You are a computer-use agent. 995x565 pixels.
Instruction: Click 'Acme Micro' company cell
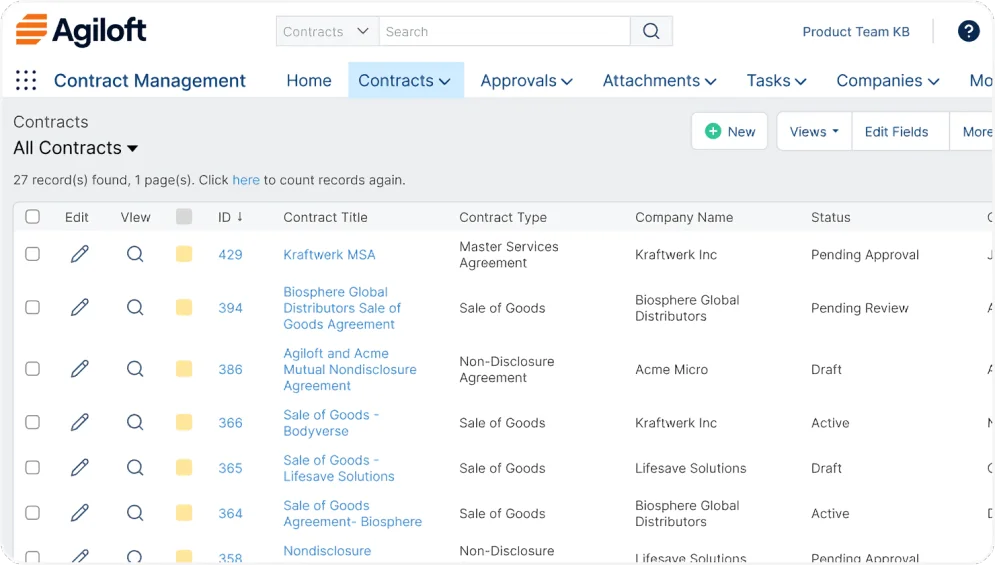click(671, 369)
